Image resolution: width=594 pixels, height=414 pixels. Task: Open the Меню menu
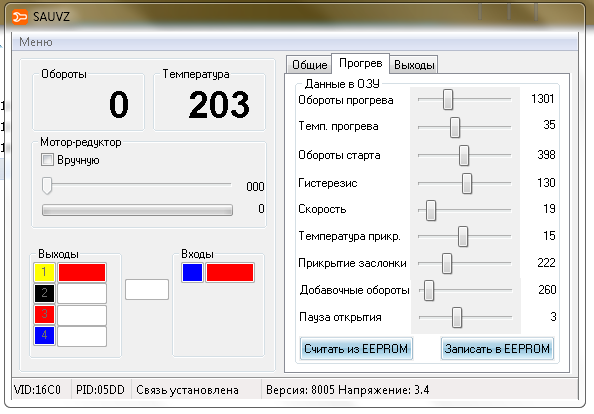36,42
